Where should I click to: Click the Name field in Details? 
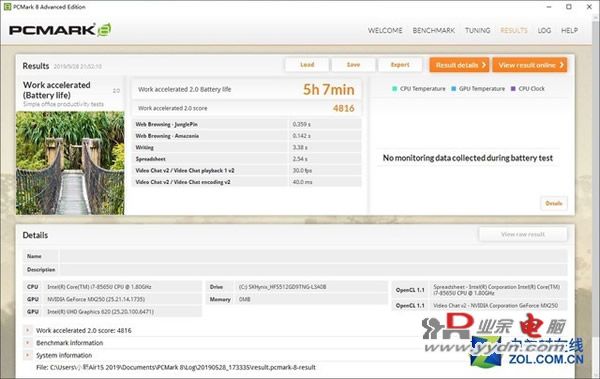(313, 256)
